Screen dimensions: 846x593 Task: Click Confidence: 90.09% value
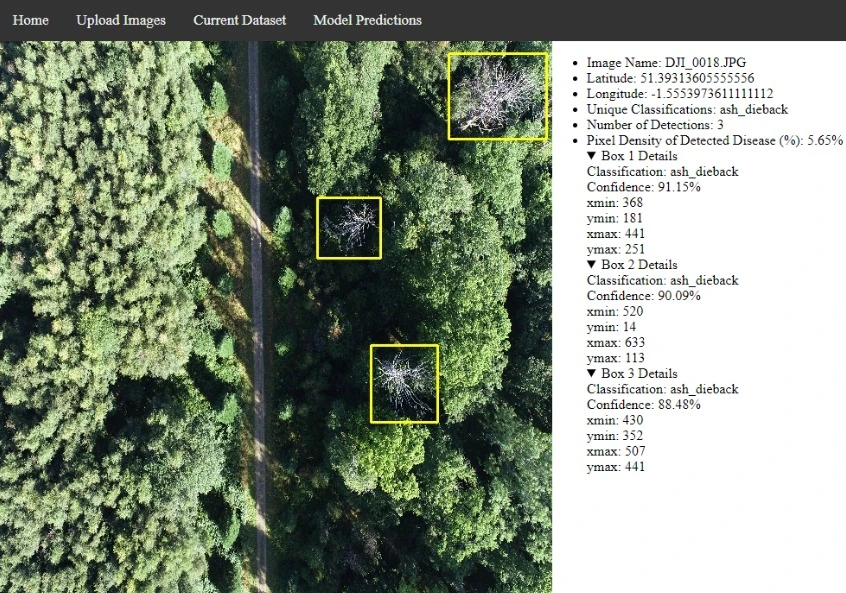644,296
